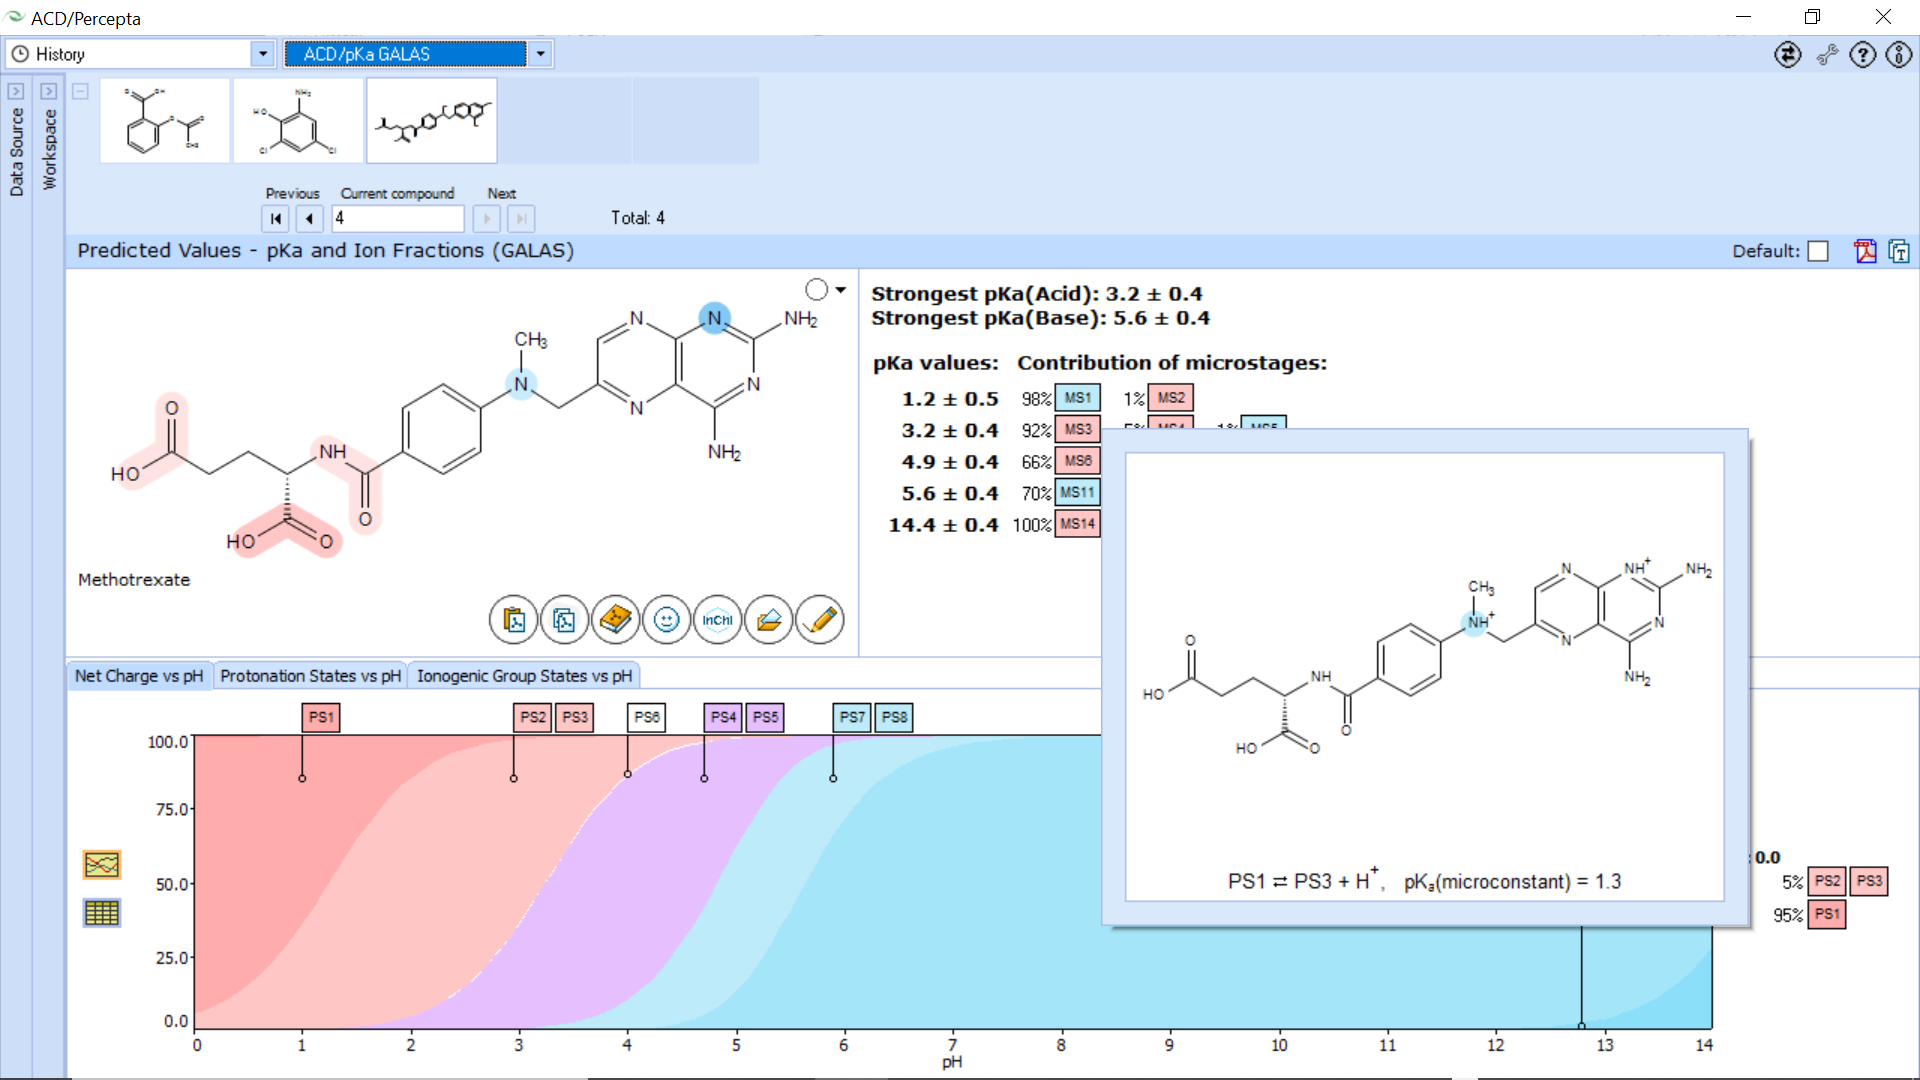Click the paste structure from clipboard icon
This screenshot has height=1080, width=1920.
coord(513,620)
